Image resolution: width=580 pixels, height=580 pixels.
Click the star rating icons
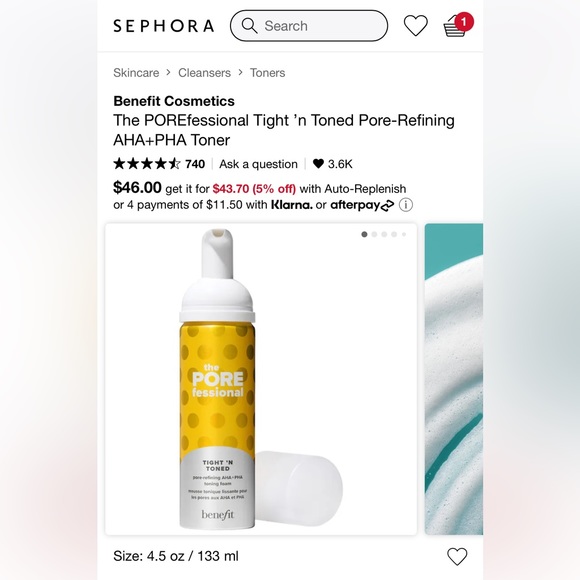[x=146, y=163]
